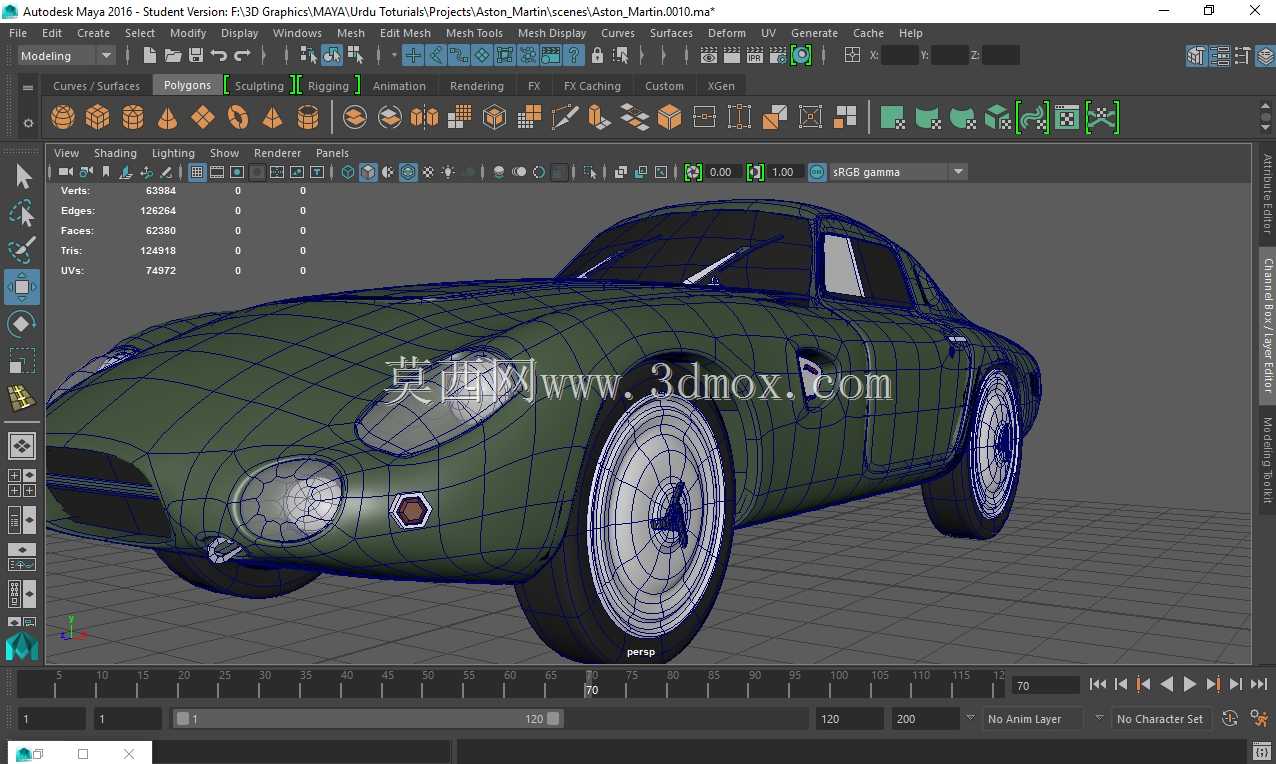Create a polygon torus from the shelf
Screen dimensions: 1276x764
point(237,118)
